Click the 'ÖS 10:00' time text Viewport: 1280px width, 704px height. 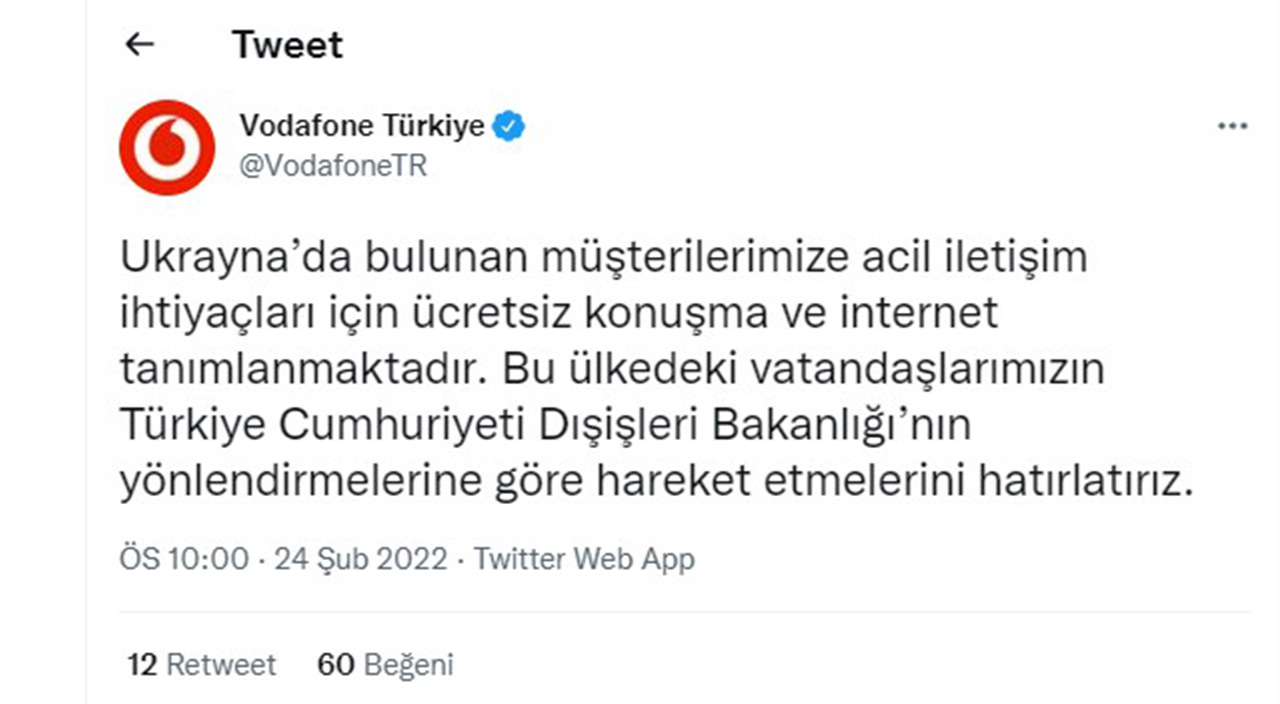pyautogui.click(x=182, y=559)
